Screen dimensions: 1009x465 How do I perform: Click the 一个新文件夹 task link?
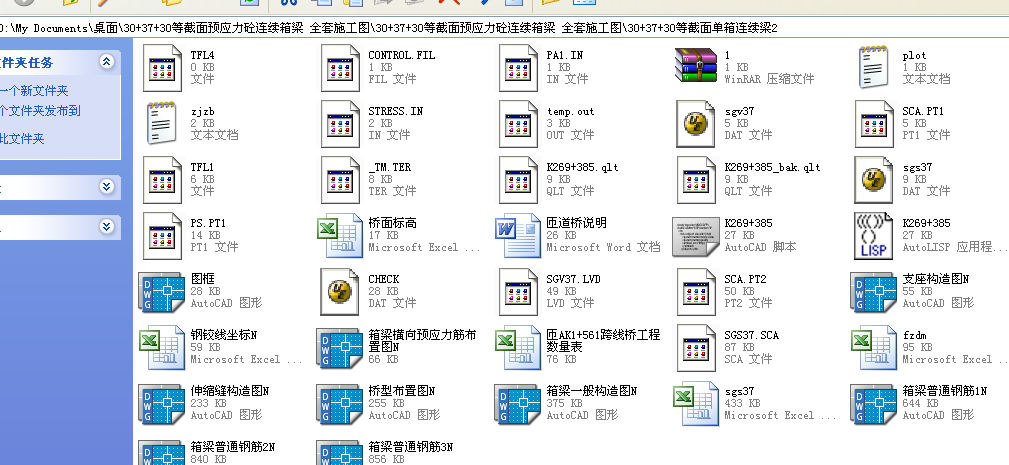coord(34,91)
